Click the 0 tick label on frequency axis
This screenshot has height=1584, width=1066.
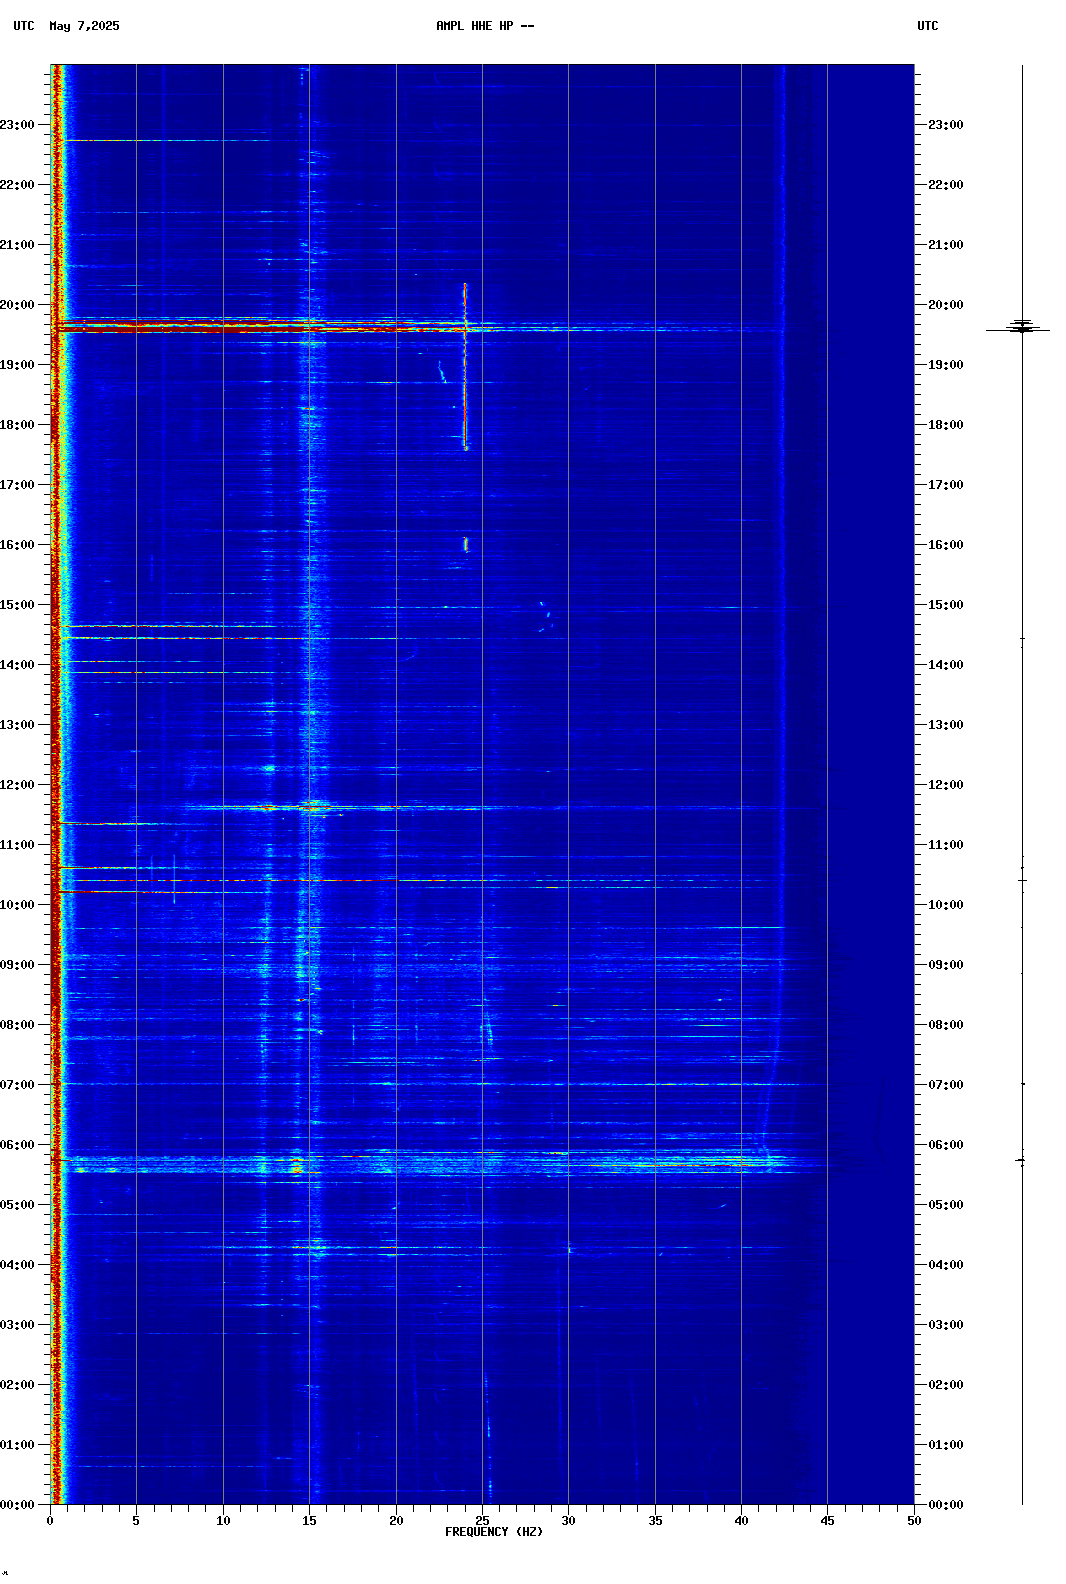click(x=50, y=1521)
